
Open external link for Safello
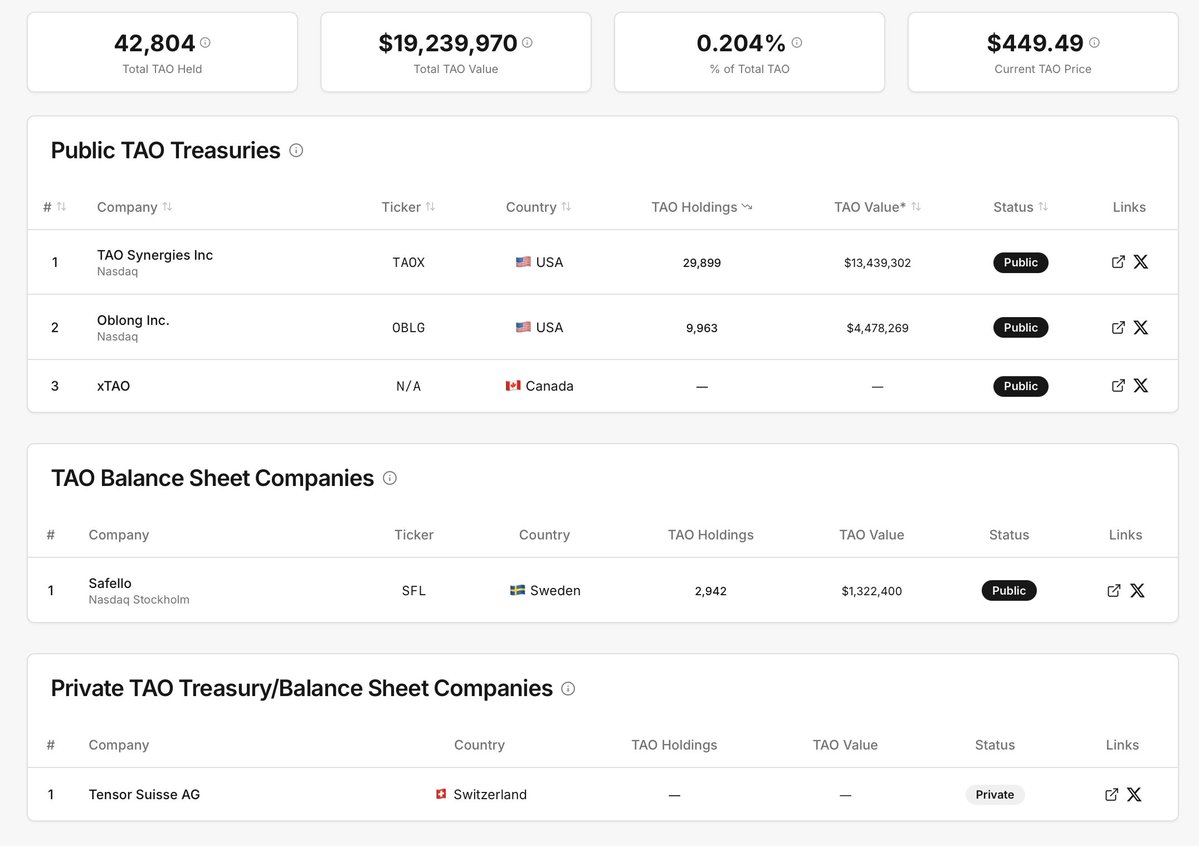pyautogui.click(x=1114, y=591)
